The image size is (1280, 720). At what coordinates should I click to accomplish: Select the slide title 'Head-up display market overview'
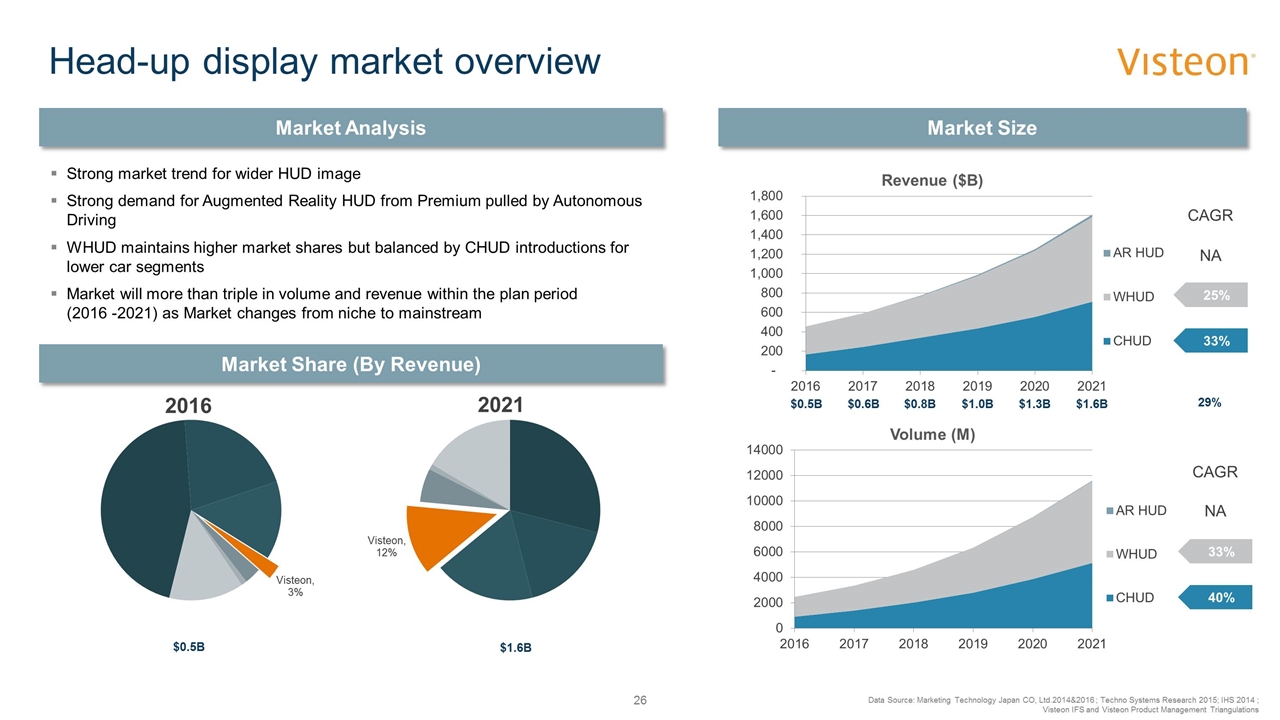coord(325,61)
